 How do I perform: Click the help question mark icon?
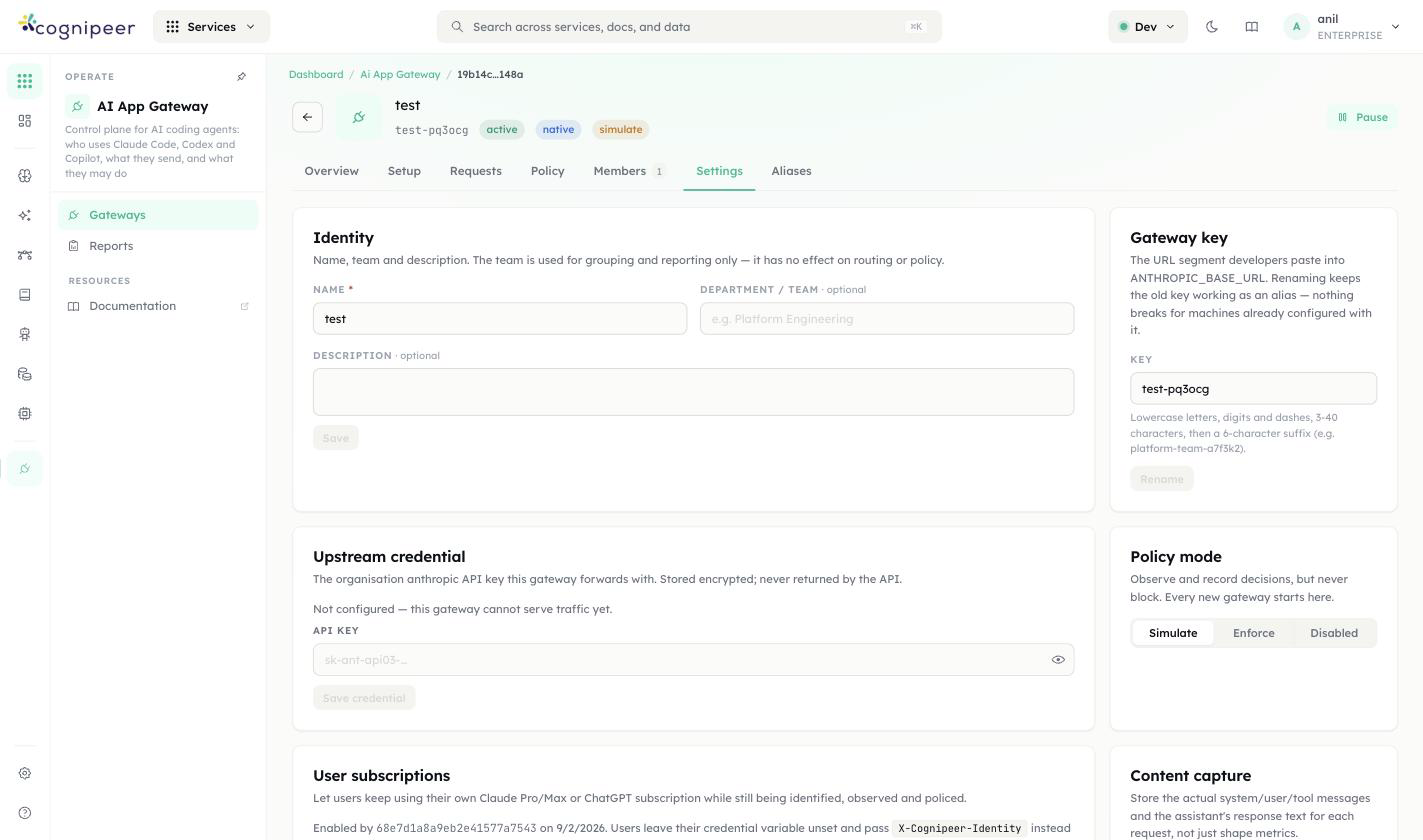pos(25,813)
